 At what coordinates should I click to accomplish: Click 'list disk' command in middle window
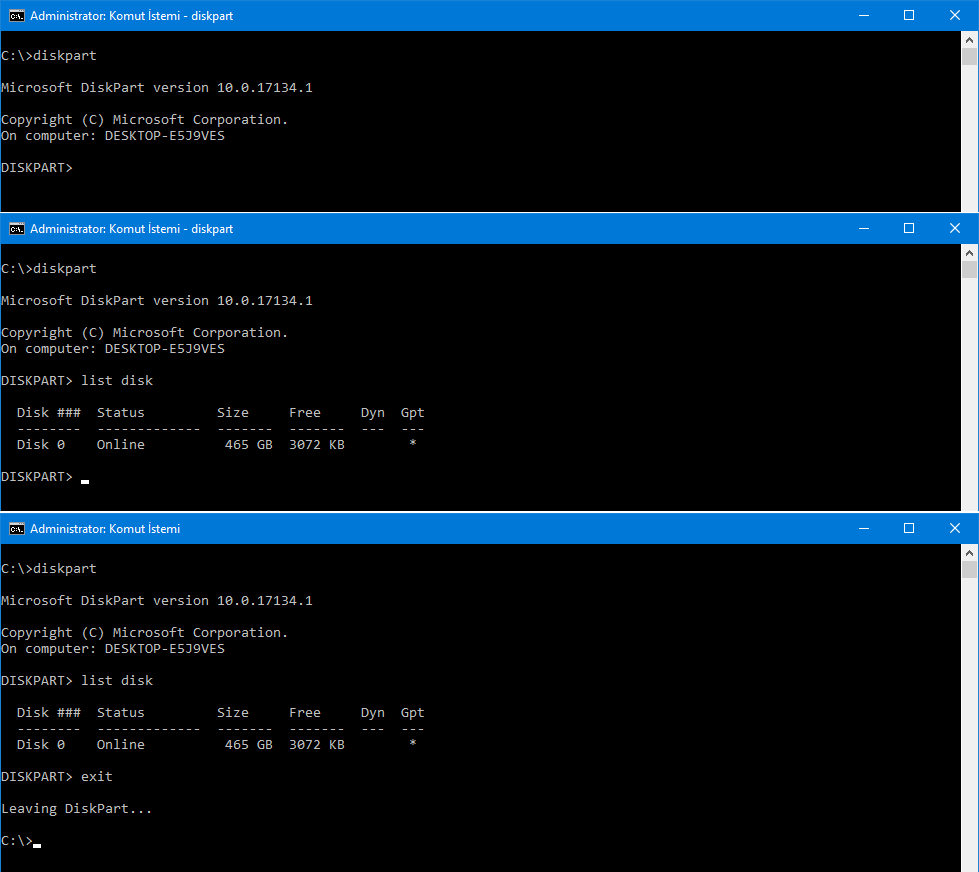[x=117, y=380]
